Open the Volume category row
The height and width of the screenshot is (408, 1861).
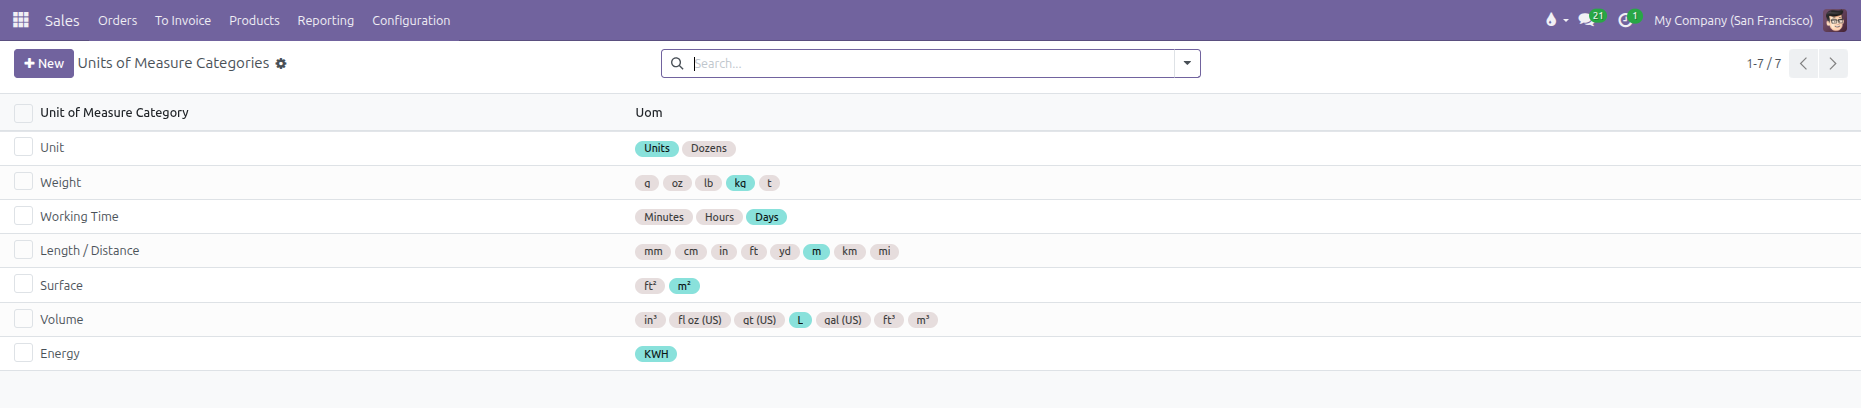[930, 320]
